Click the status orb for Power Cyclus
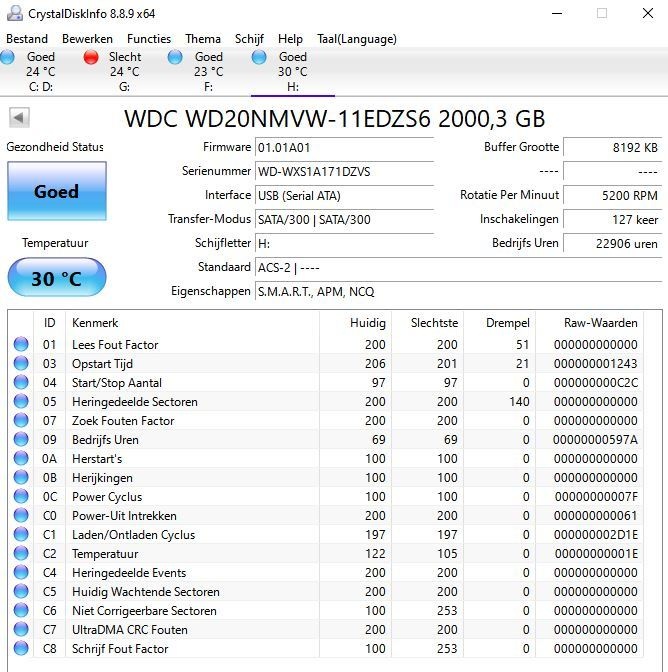Viewport: 668px width, 672px height. point(21,496)
